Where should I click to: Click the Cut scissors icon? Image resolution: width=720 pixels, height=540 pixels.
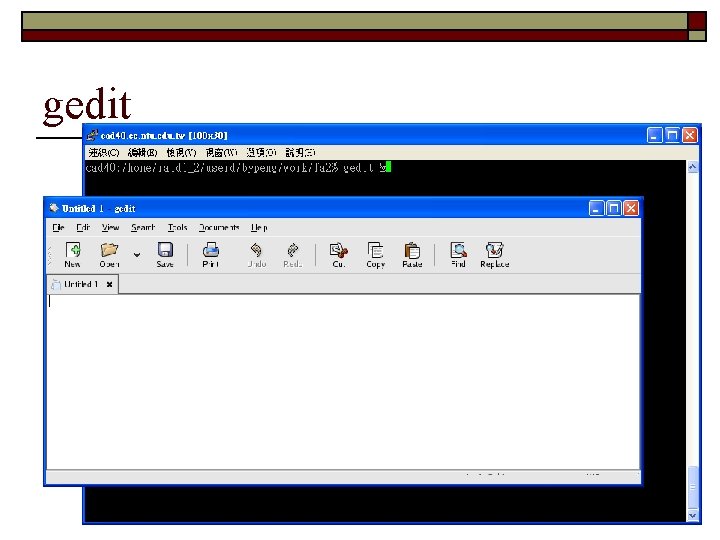[338, 250]
